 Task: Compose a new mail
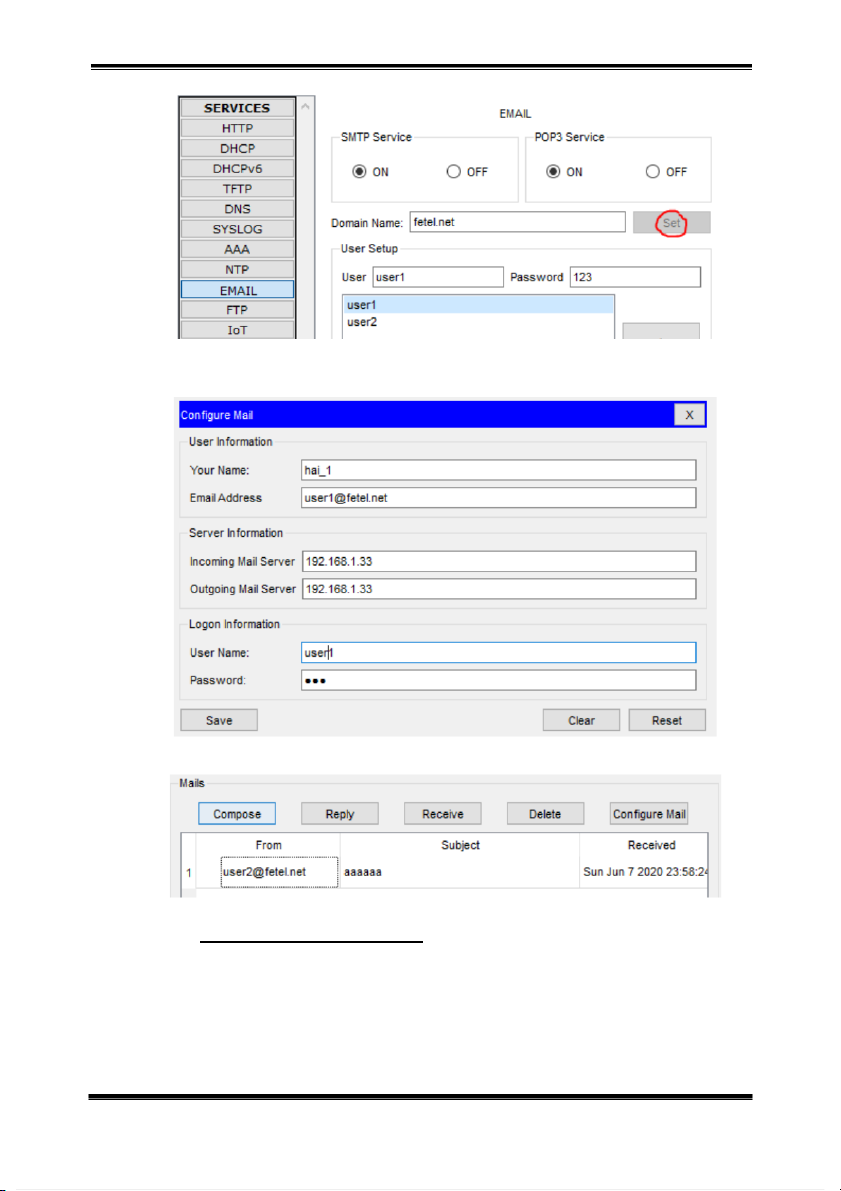(x=237, y=813)
